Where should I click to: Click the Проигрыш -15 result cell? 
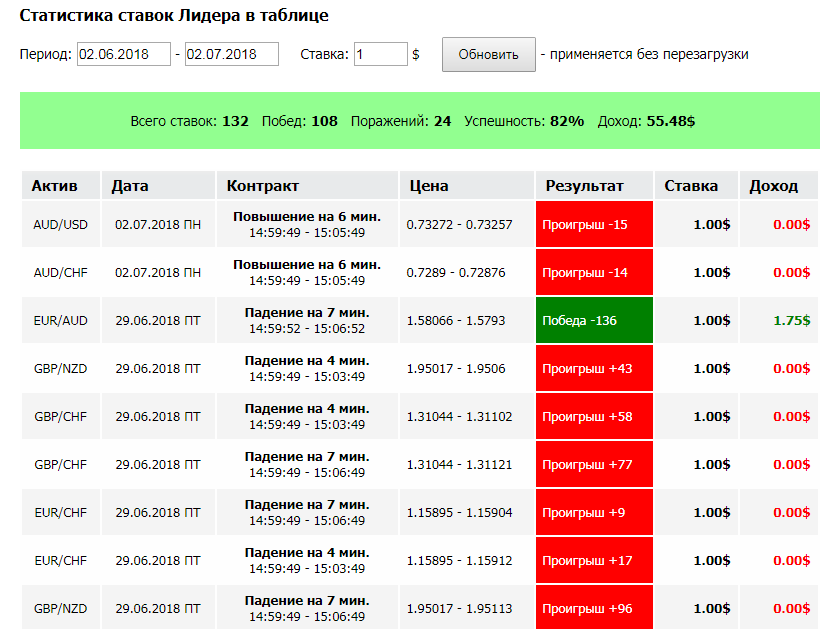594,225
